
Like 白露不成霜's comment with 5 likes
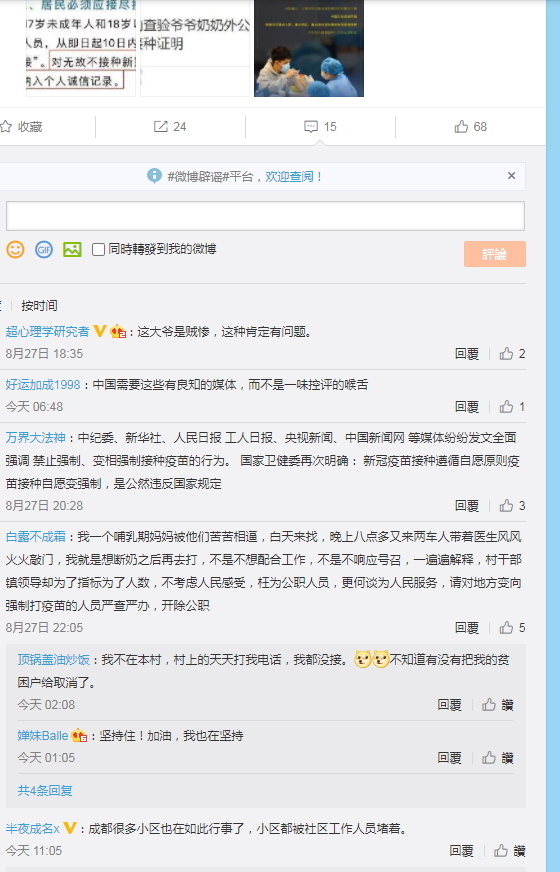[512, 628]
